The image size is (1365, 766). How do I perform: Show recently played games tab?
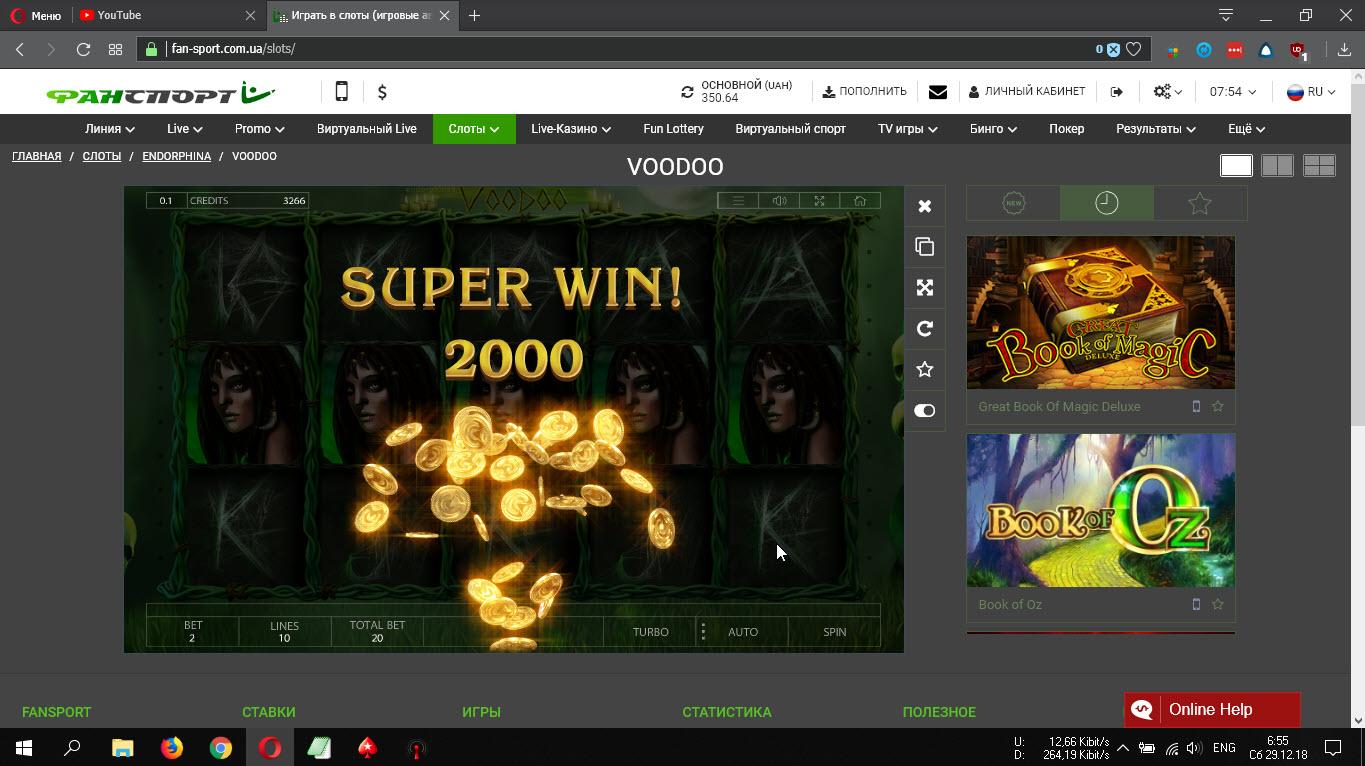(1107, 203)
